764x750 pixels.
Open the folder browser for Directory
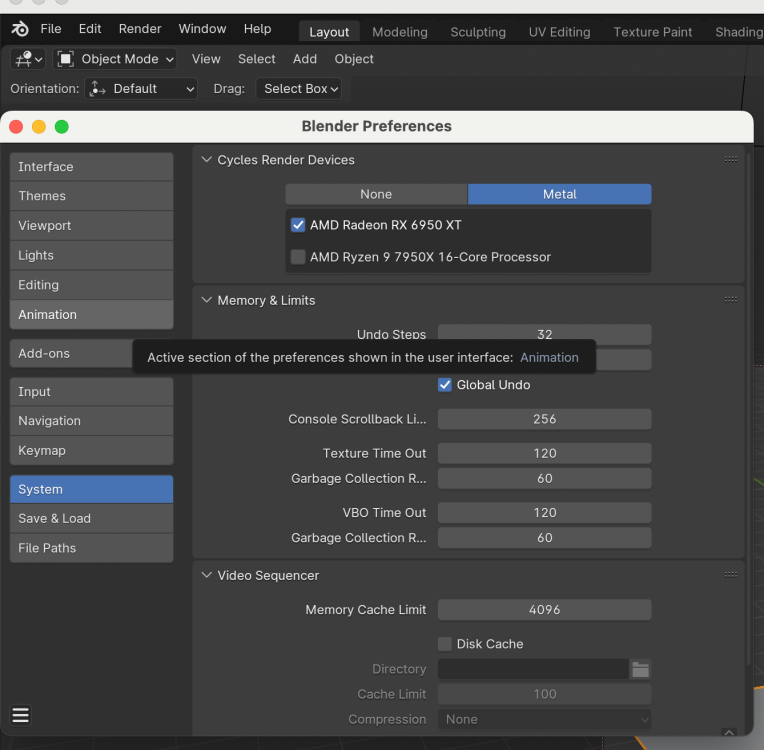click(640, 669)
